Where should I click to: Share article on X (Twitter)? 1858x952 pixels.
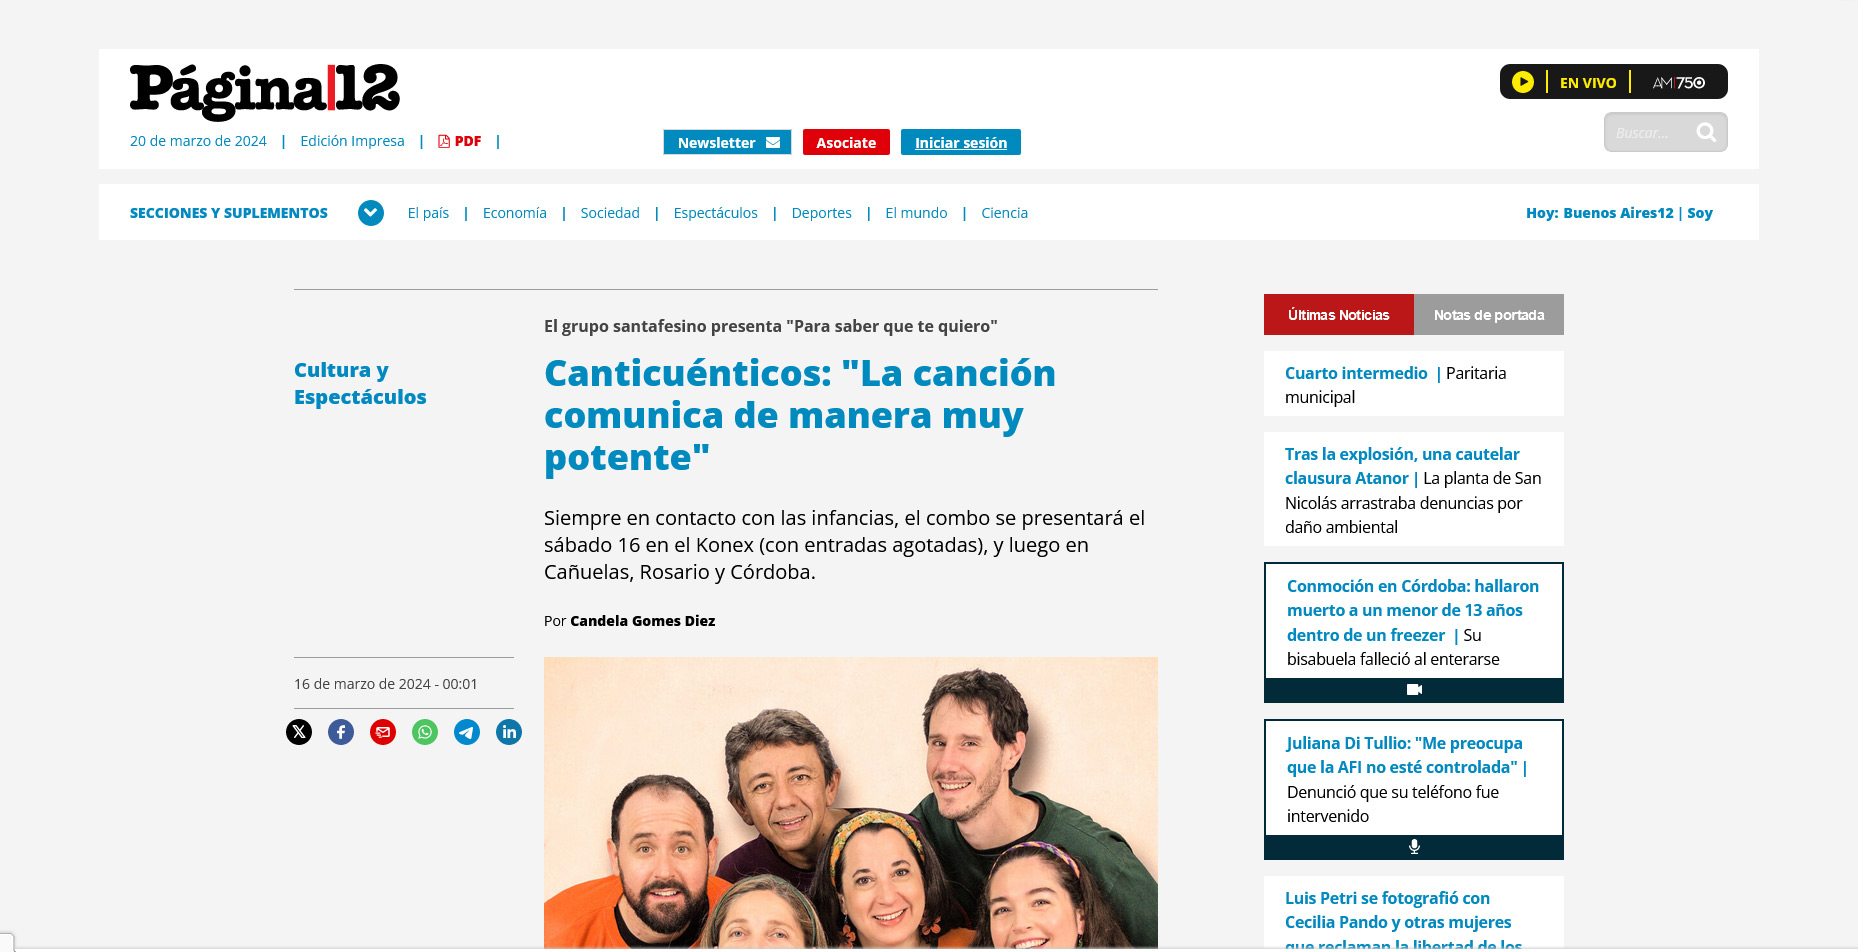(299, 732)
